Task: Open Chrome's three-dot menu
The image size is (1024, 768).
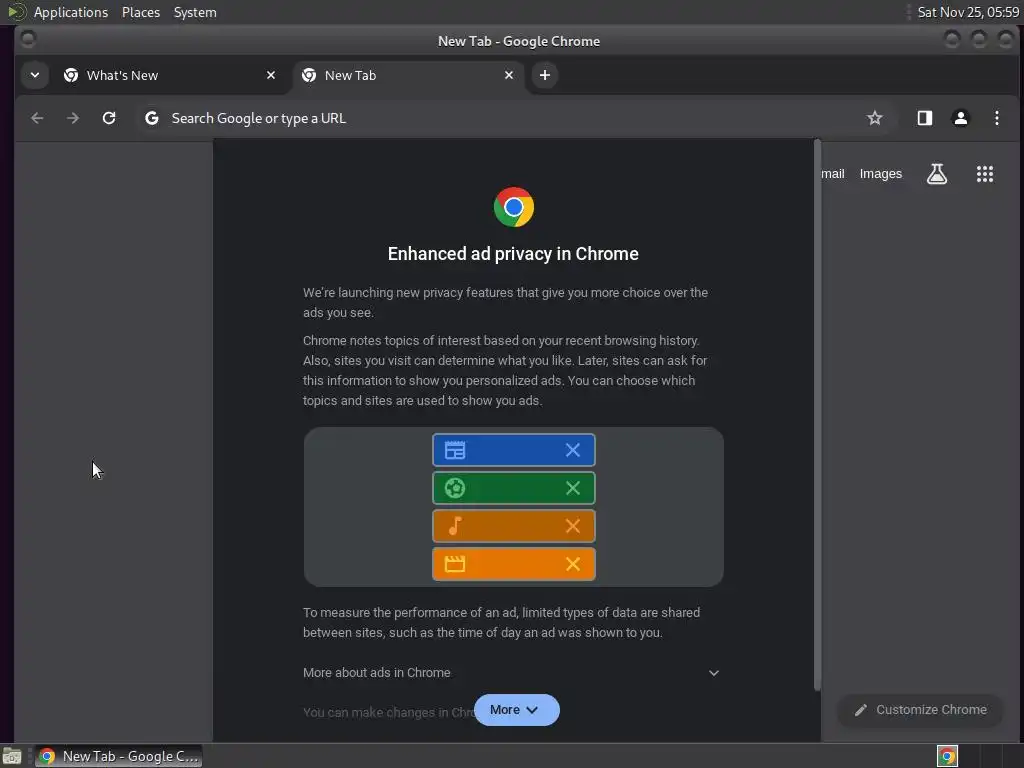Action: coord(997,118)
